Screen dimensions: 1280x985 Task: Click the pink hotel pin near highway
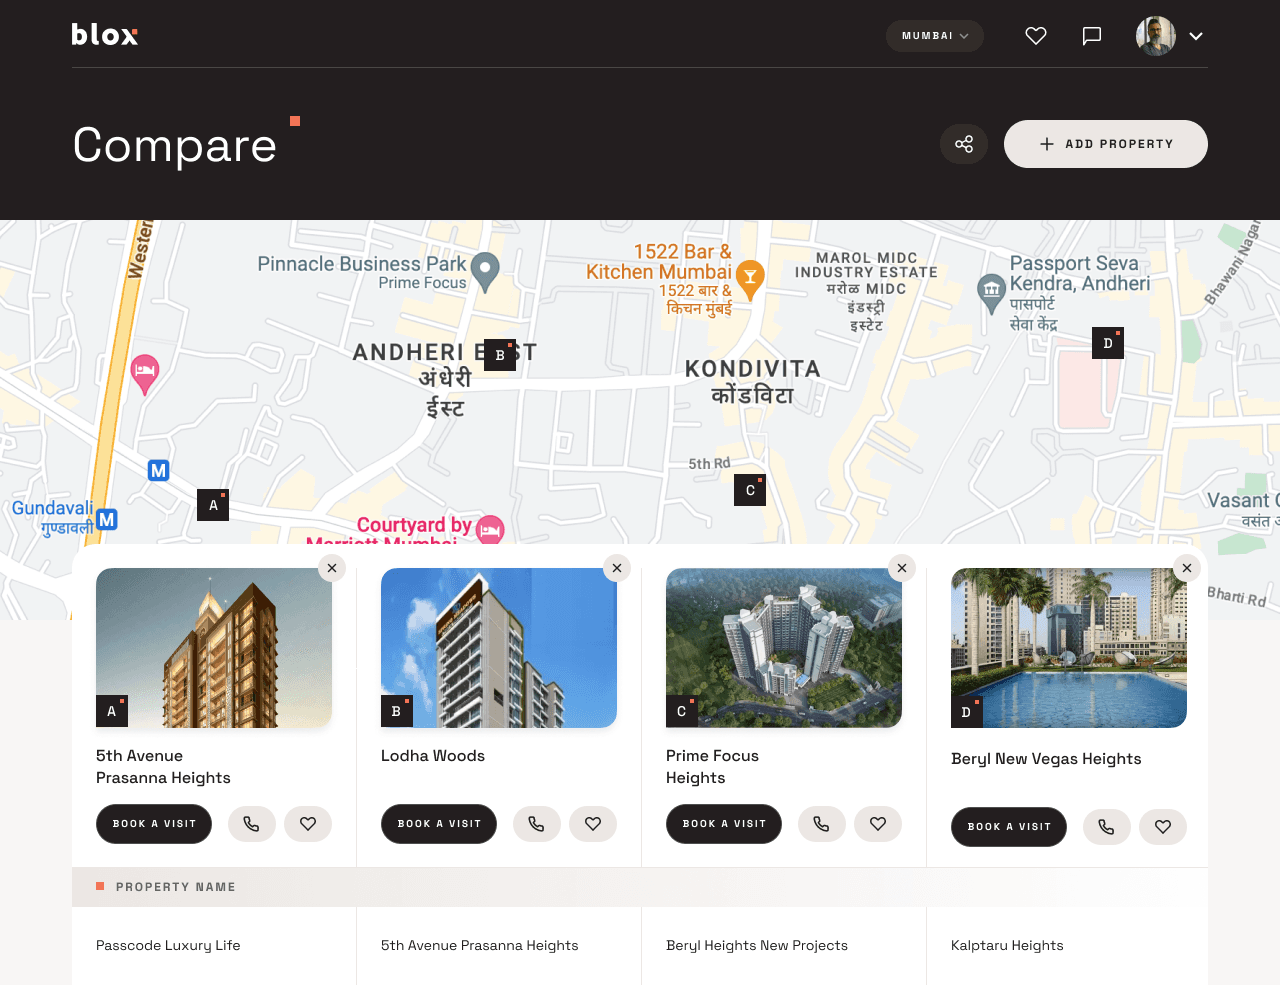(145, 374)
